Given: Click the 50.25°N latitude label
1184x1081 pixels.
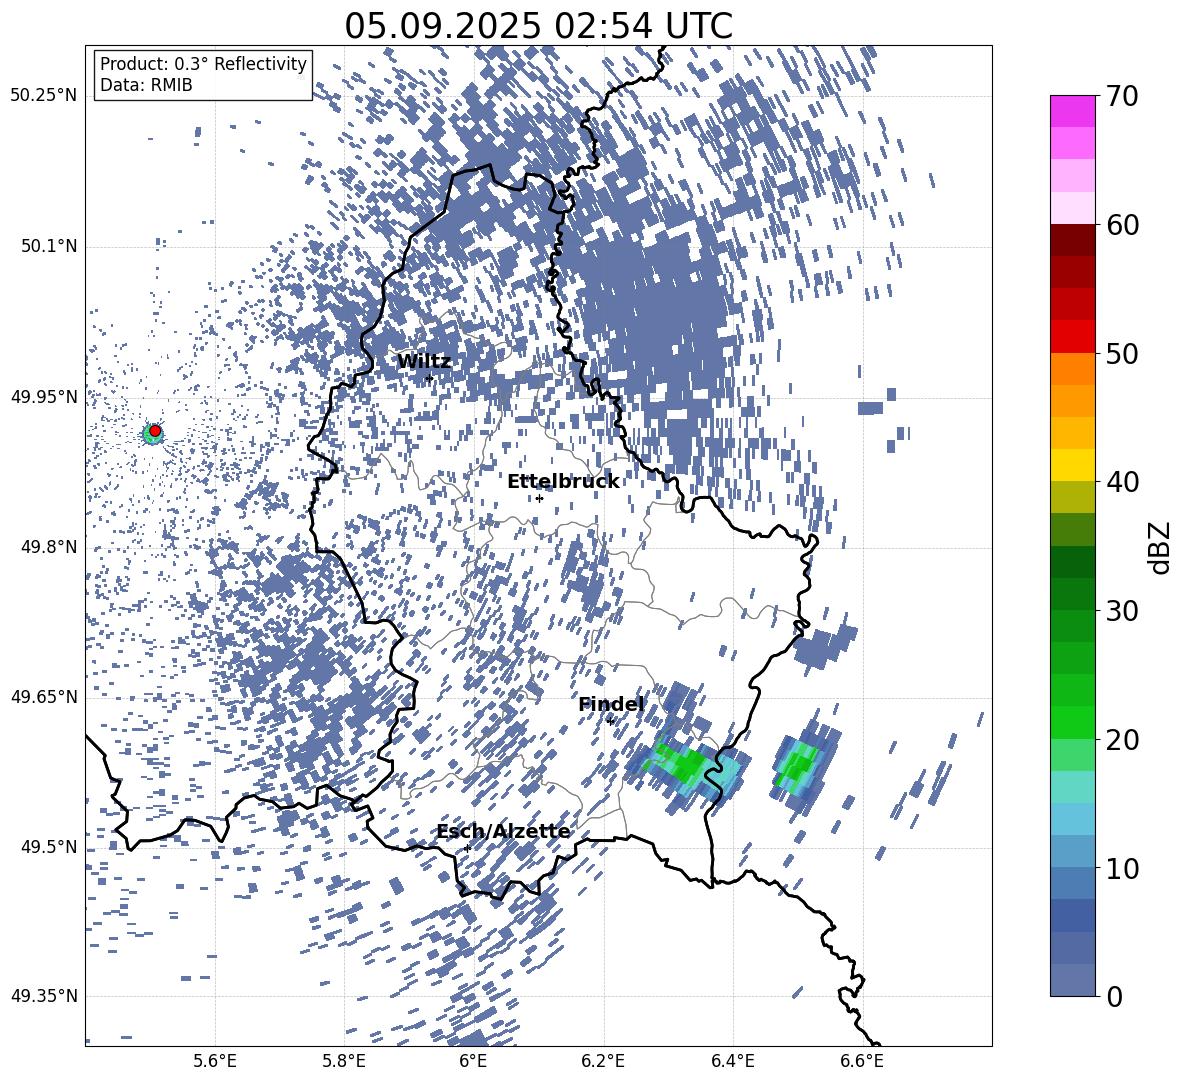Looking at the screenshot, I should [44, 96].
